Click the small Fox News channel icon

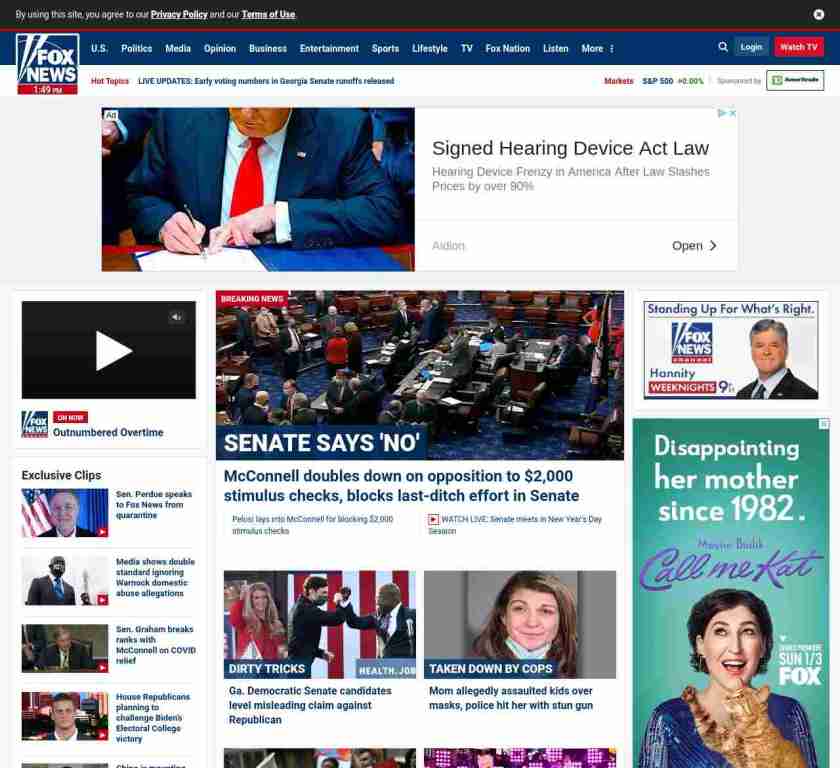click(x=35, y=424)
